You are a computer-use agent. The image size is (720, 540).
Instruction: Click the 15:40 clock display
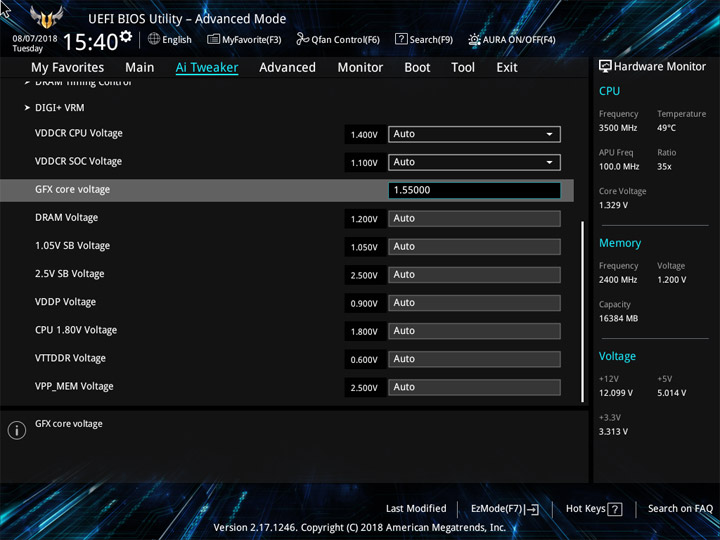(90, 42)
